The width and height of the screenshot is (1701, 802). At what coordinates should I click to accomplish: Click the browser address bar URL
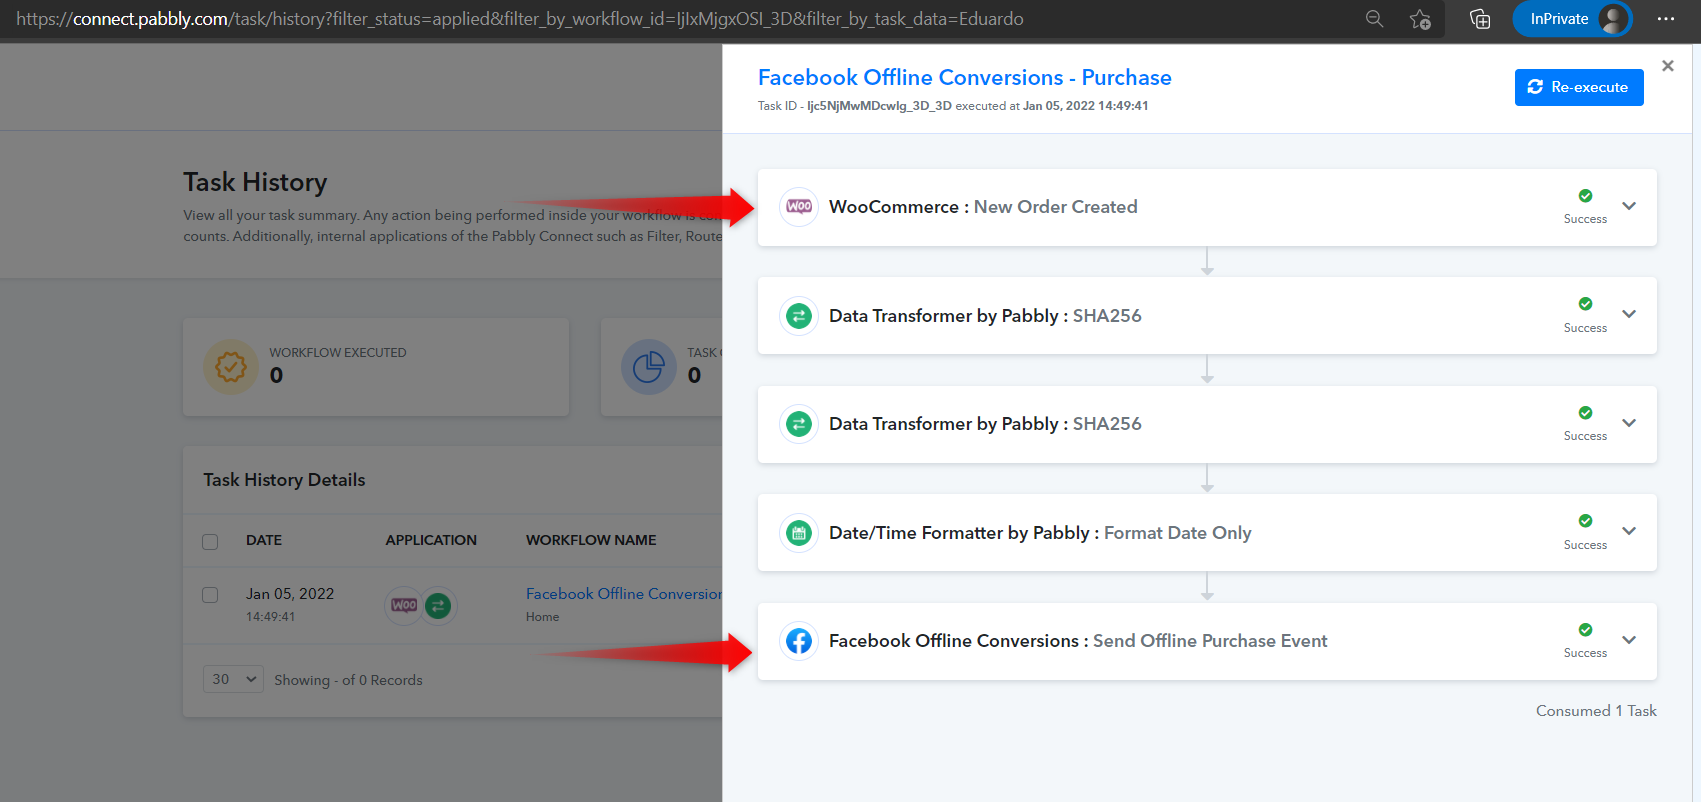[x=519, y=19]
